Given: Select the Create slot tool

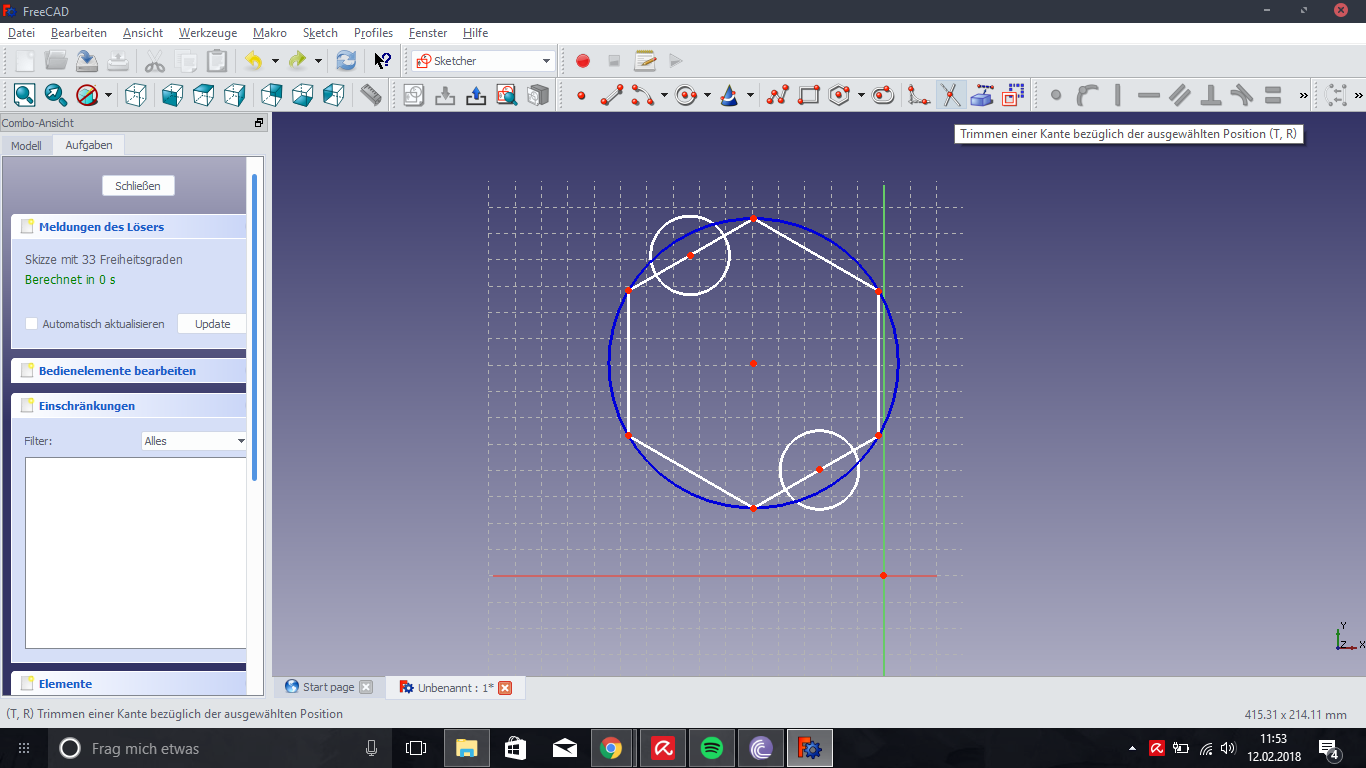Looking at the screenshot, I should (883, 95).
